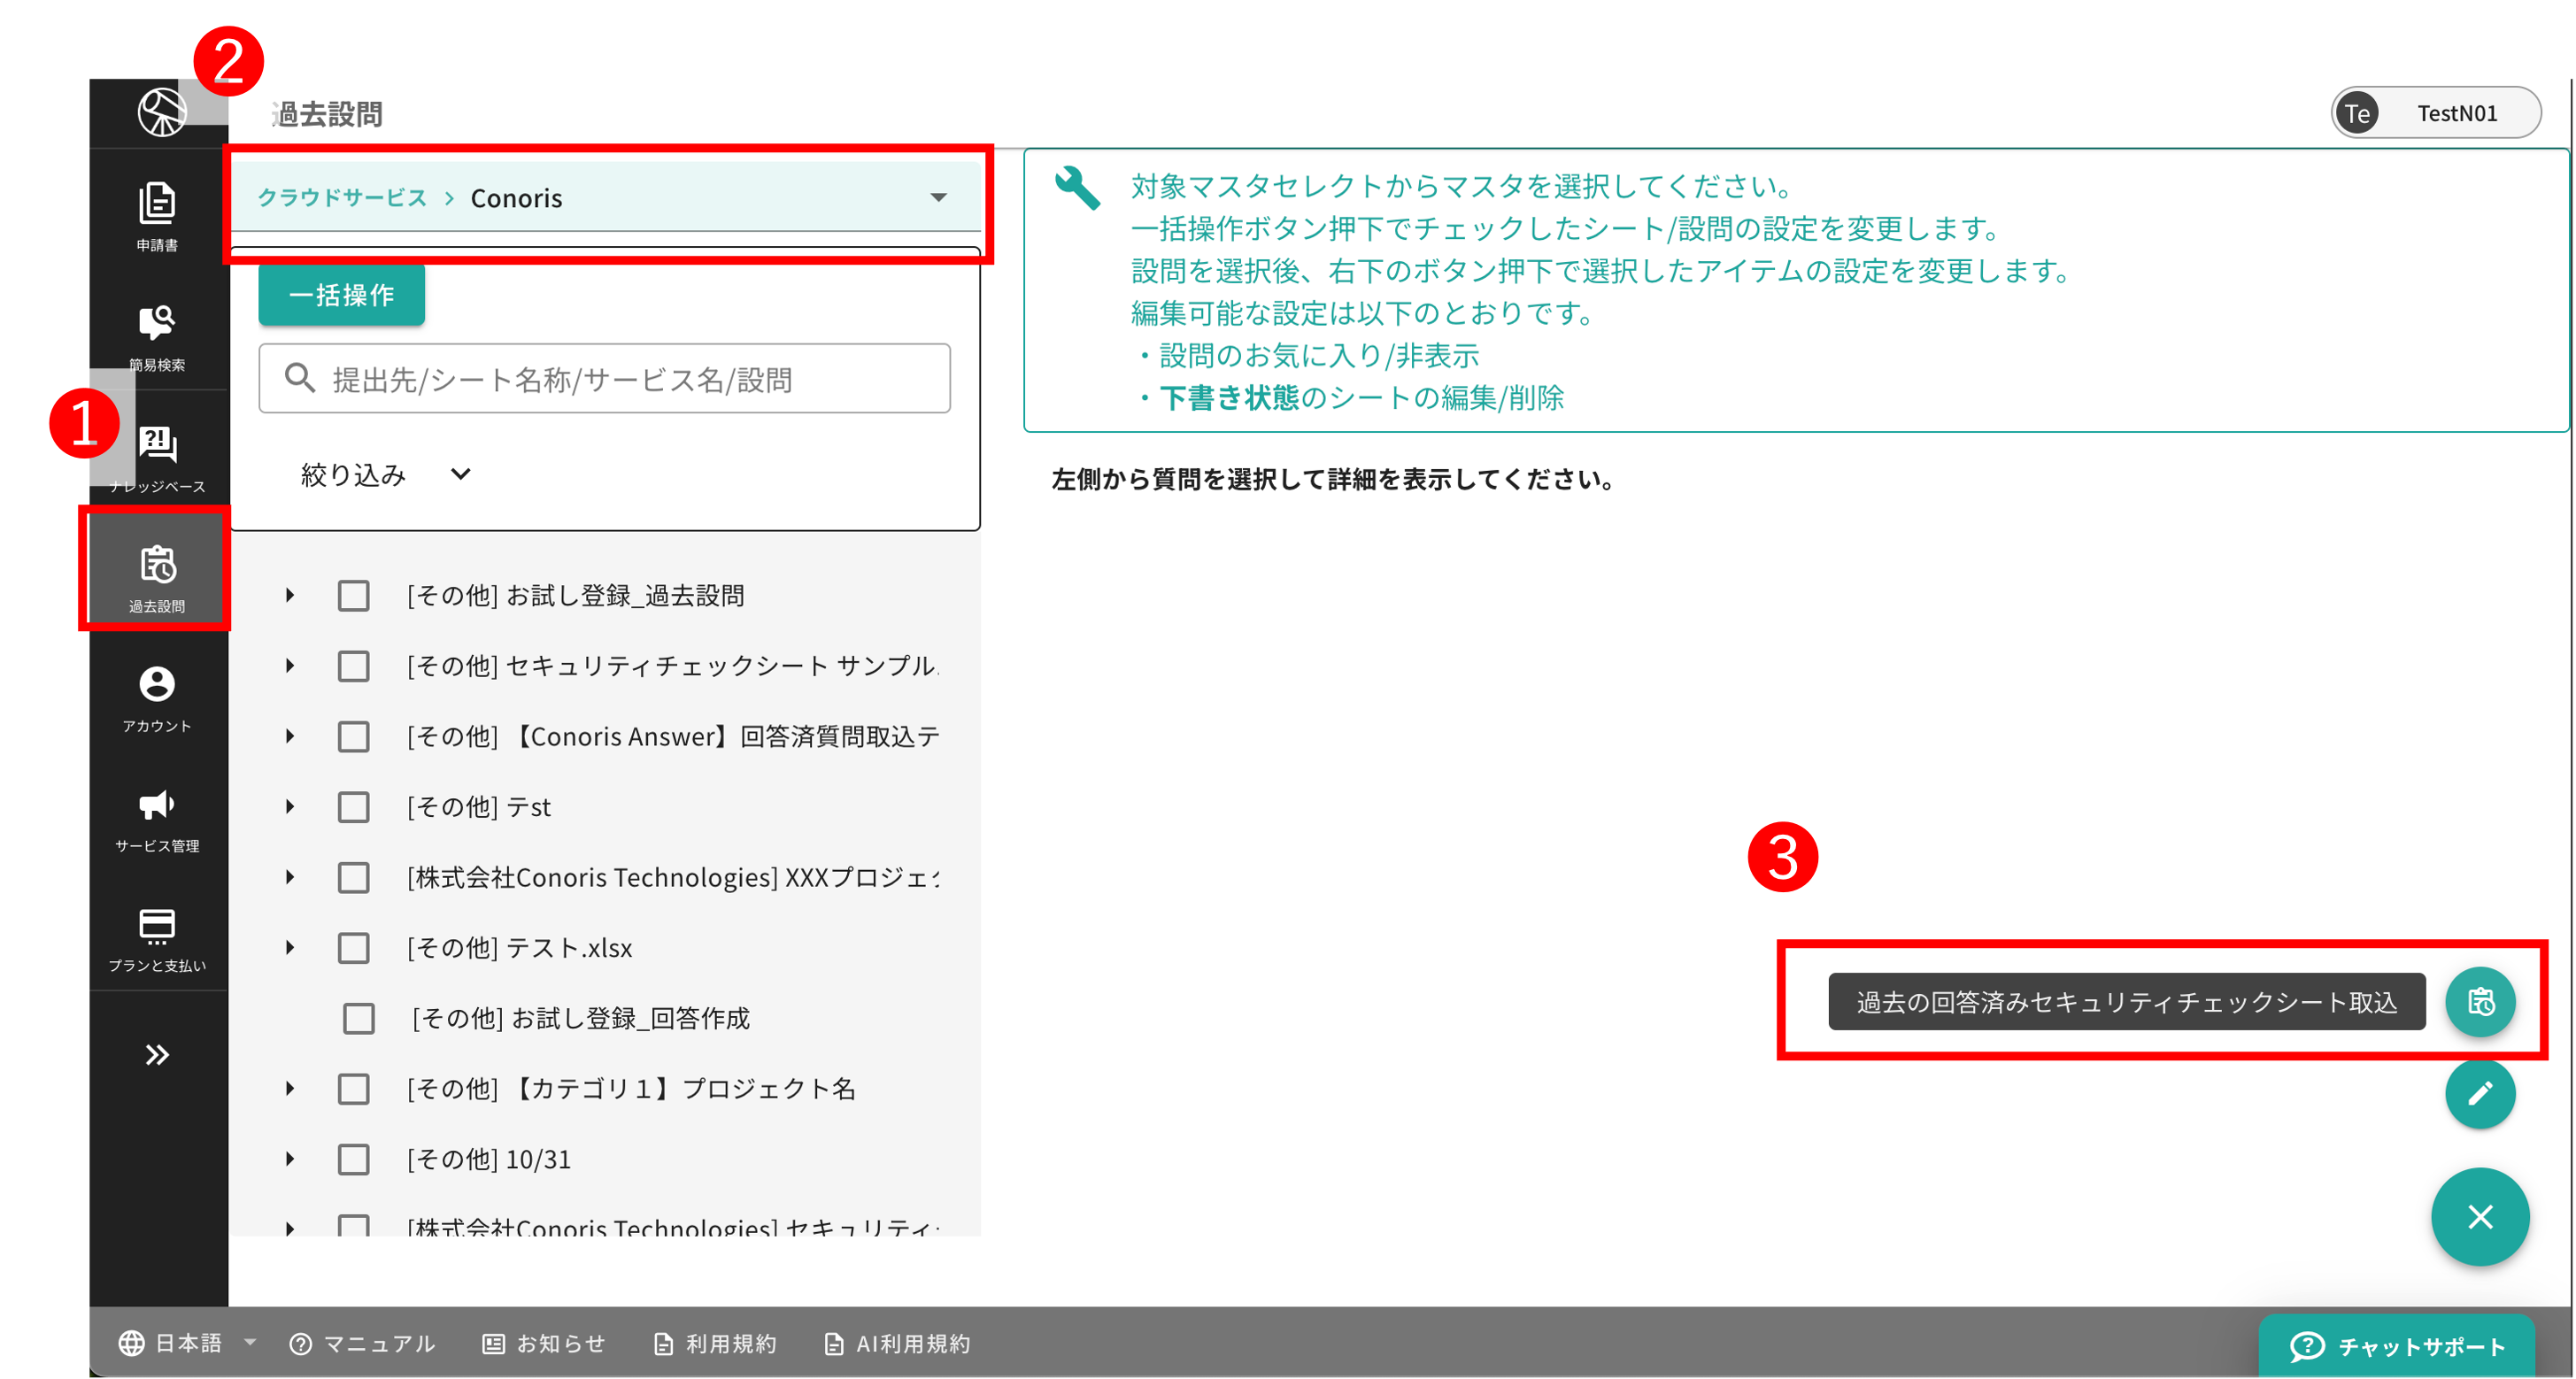Tick the お試し登録_回答作成 checkbox
Image resolution: width=2576 pixels, height=1379 pixels.
(358, 1018)
